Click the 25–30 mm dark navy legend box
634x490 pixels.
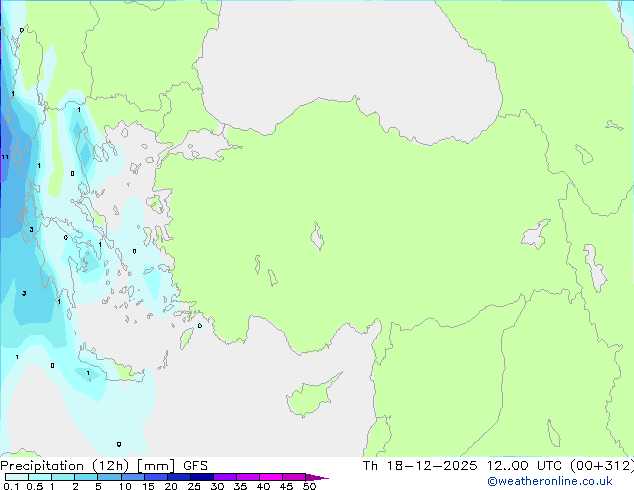(x=201, y=477)
